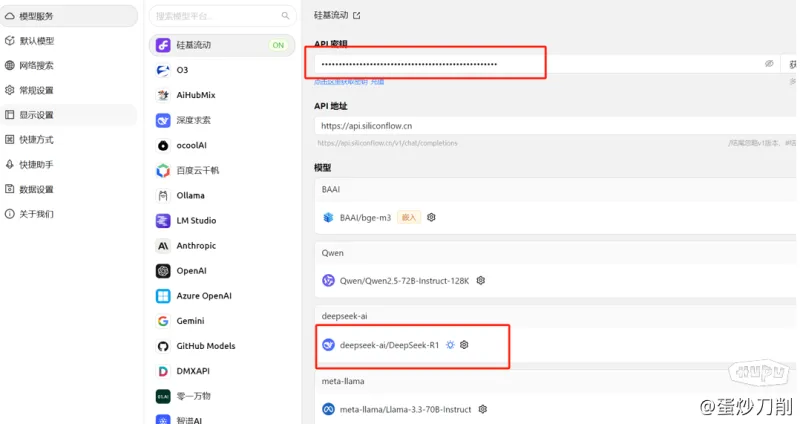Viewport: 800px width, 424px height.
Task: Click the gear icon next to 常规设置
Action: click(10, 90)
